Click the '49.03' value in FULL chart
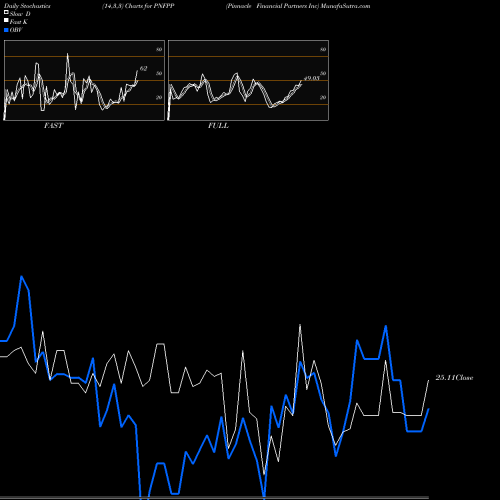Screen dimensions: 500x500 pyautogui.click(x=312, y=78)
